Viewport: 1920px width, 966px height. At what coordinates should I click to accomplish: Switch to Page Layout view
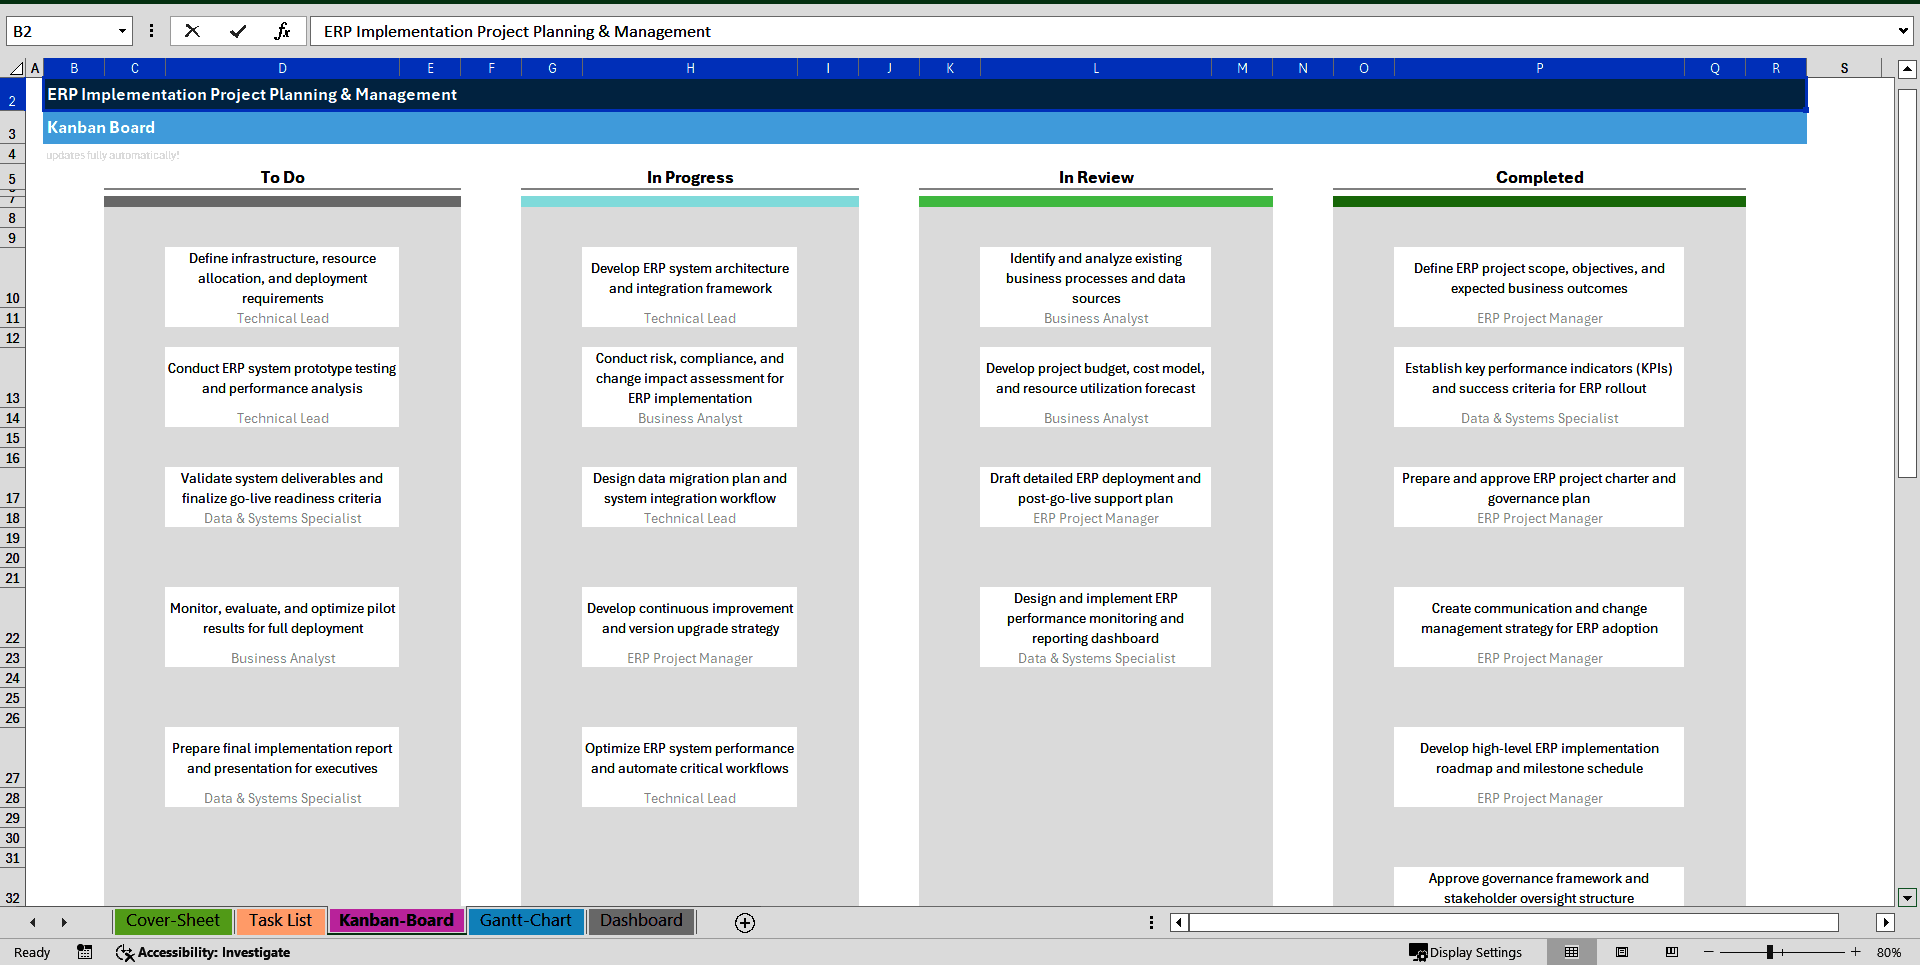tap(1622, 952)
